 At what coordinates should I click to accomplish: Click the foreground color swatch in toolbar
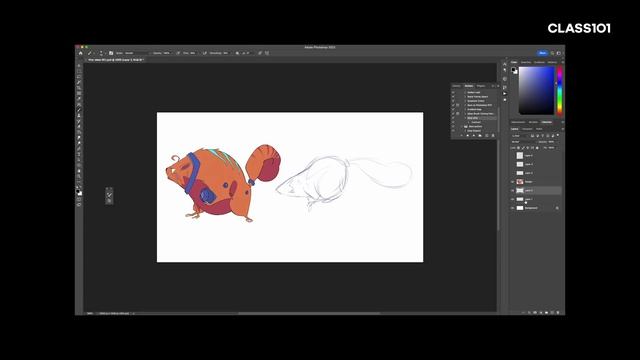[x=78, y=190]
